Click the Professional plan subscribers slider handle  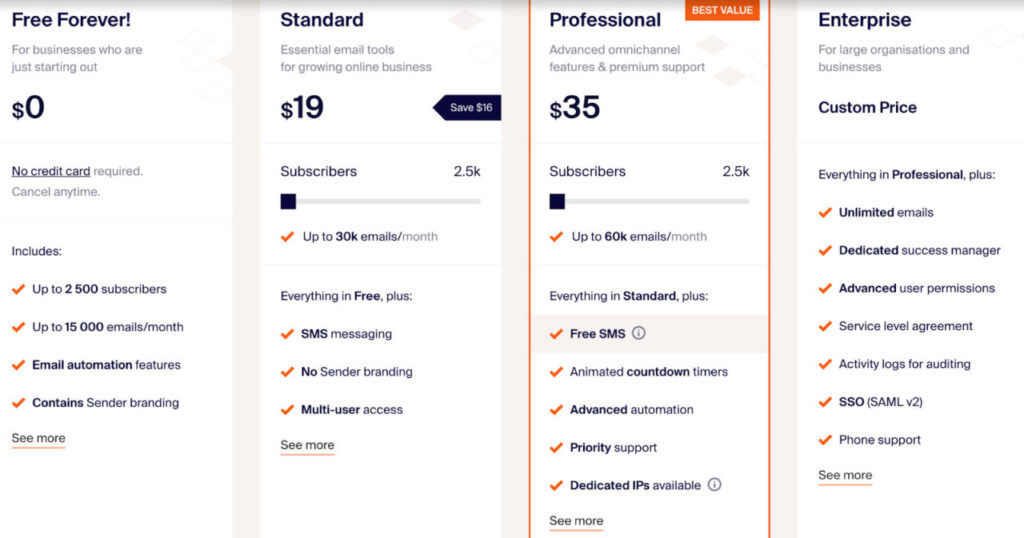click(557, 201)
